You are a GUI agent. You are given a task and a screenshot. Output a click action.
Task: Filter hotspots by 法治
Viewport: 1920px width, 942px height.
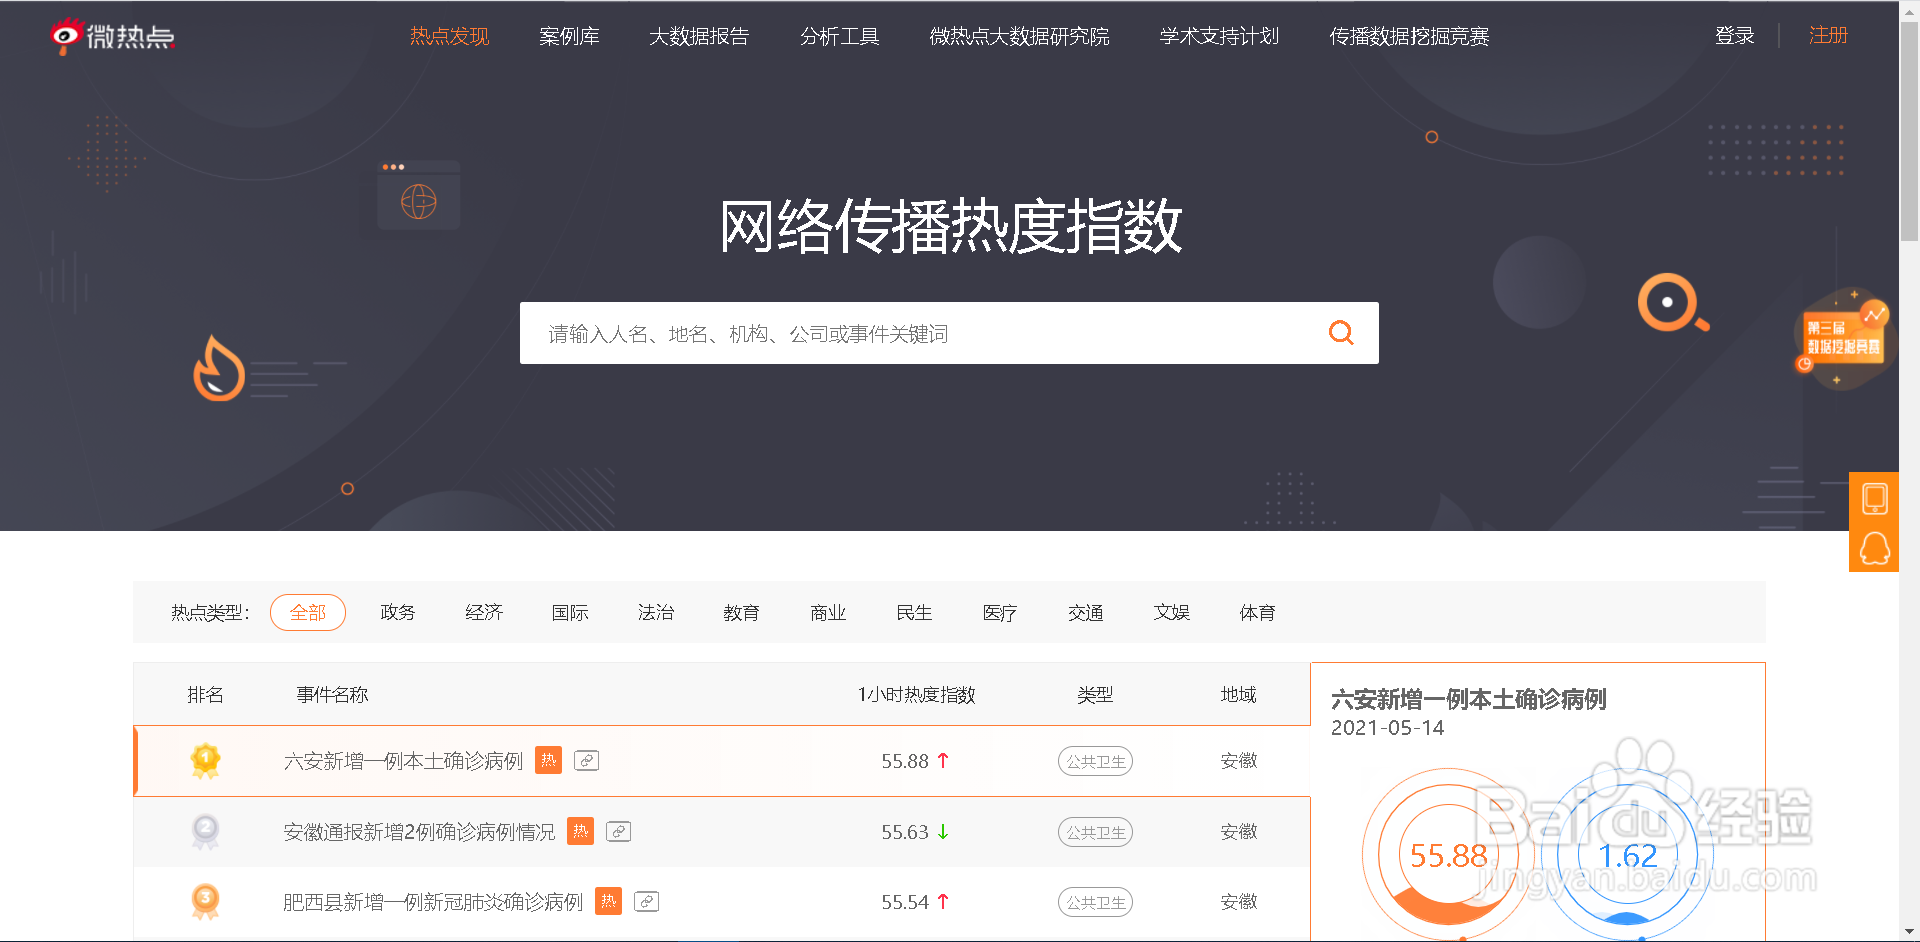pos(656,613)
